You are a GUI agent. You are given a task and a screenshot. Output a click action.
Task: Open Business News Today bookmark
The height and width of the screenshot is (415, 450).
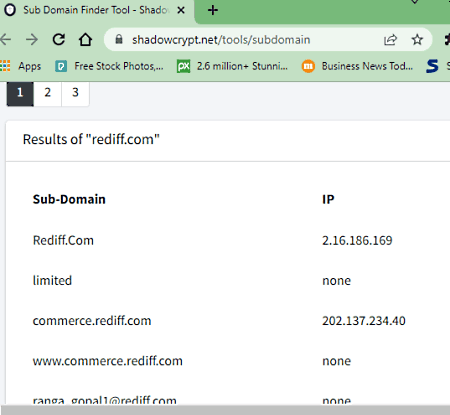point(357,66)
